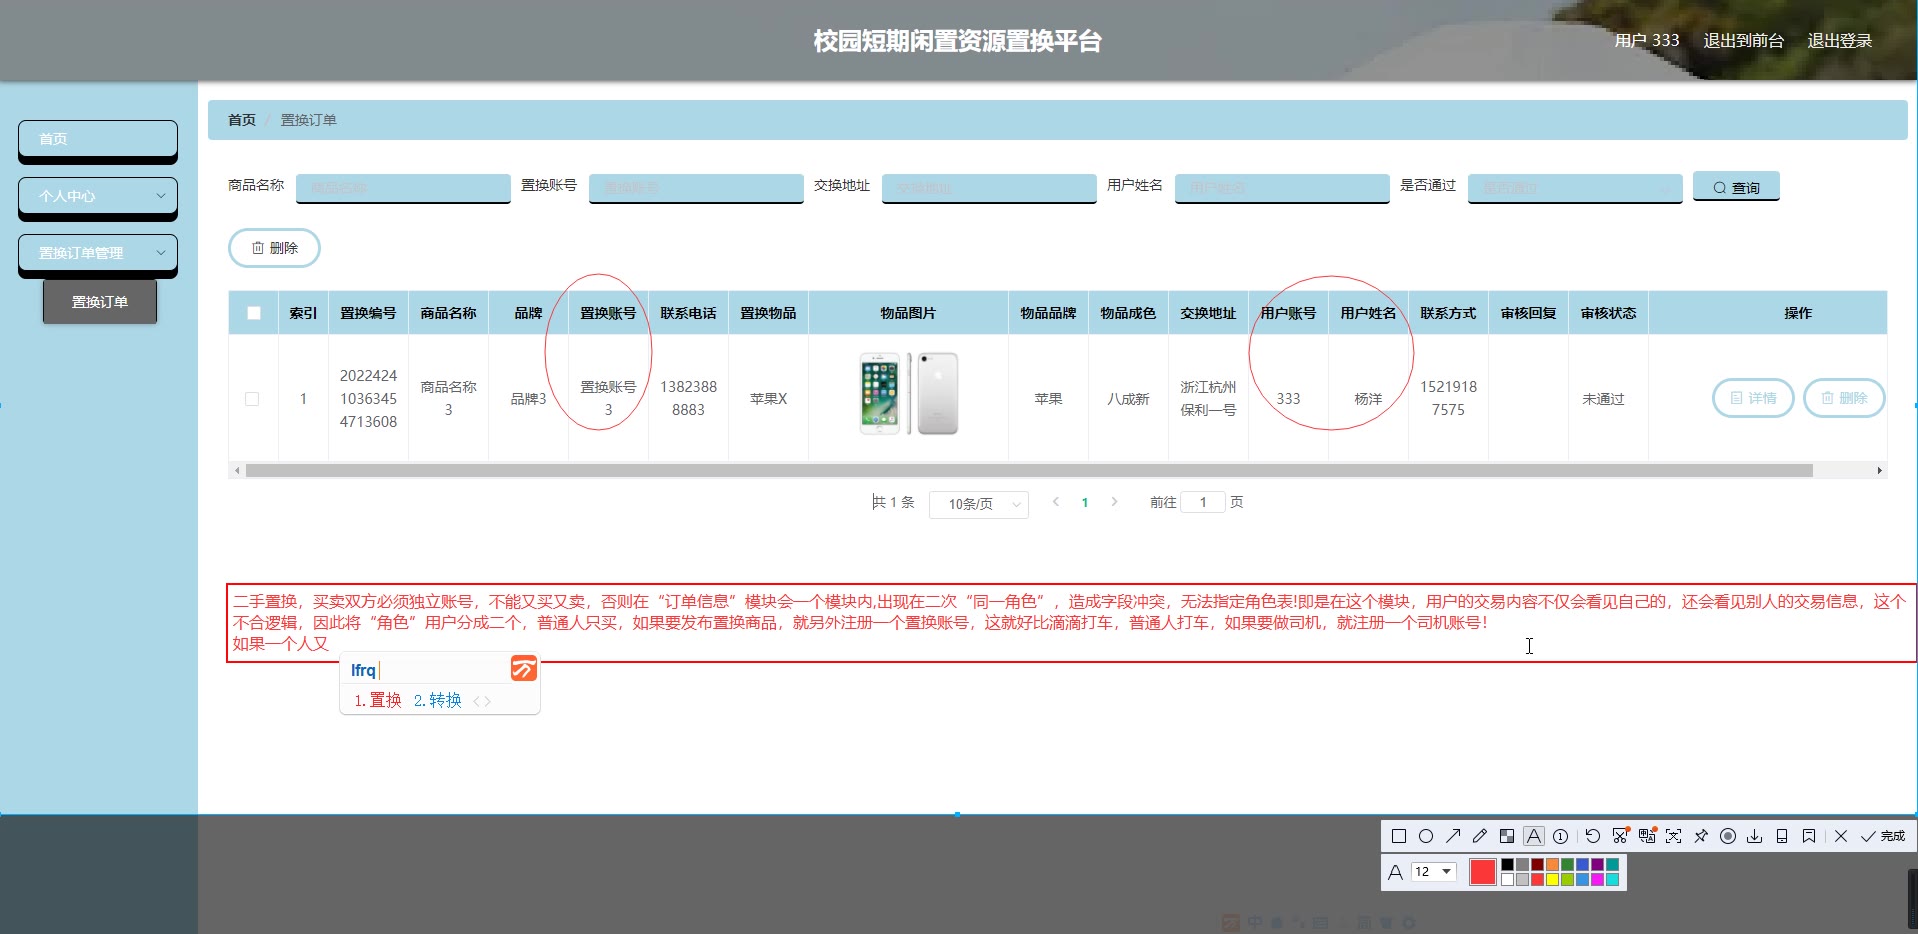The image size is (1918, 934).
Task: Open the 是否通过 dropdown
Action: [x=1575, y=188]
